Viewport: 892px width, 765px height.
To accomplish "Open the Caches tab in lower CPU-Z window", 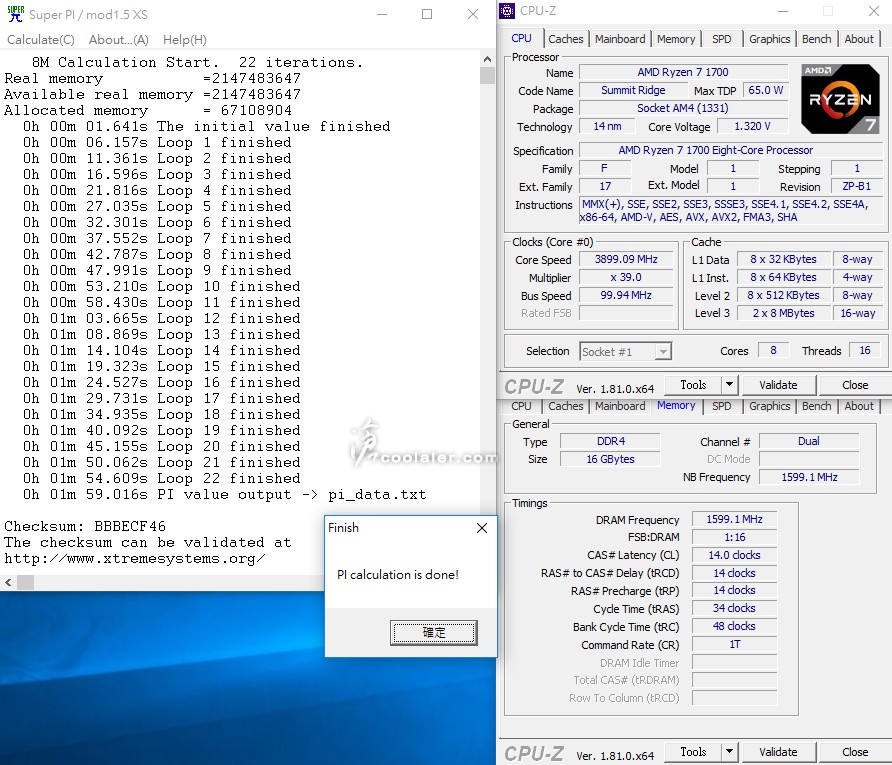I will (565, 406).
